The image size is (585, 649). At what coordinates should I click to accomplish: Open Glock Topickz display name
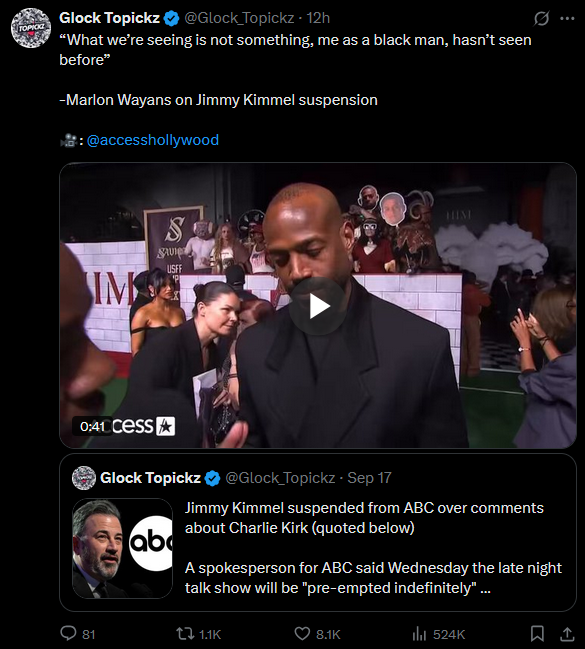tap(109, 18)
